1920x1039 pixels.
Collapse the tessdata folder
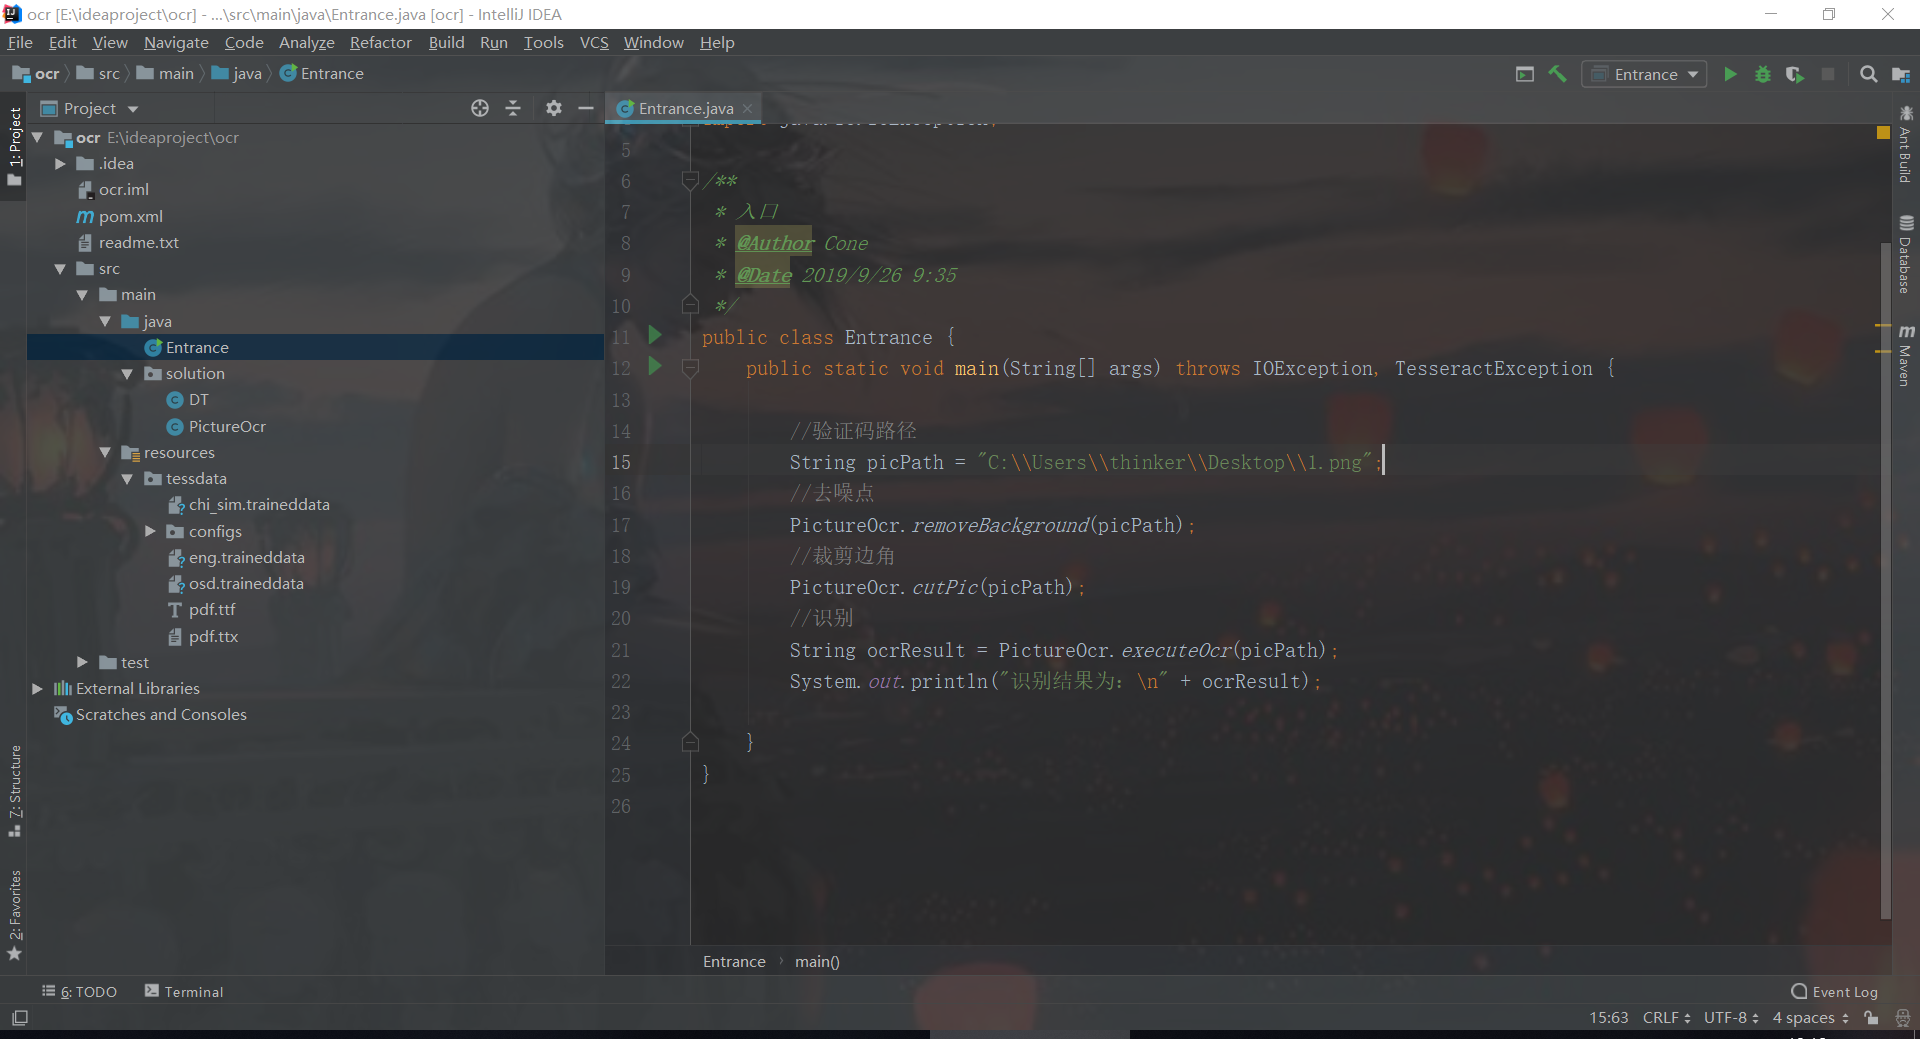127,479
